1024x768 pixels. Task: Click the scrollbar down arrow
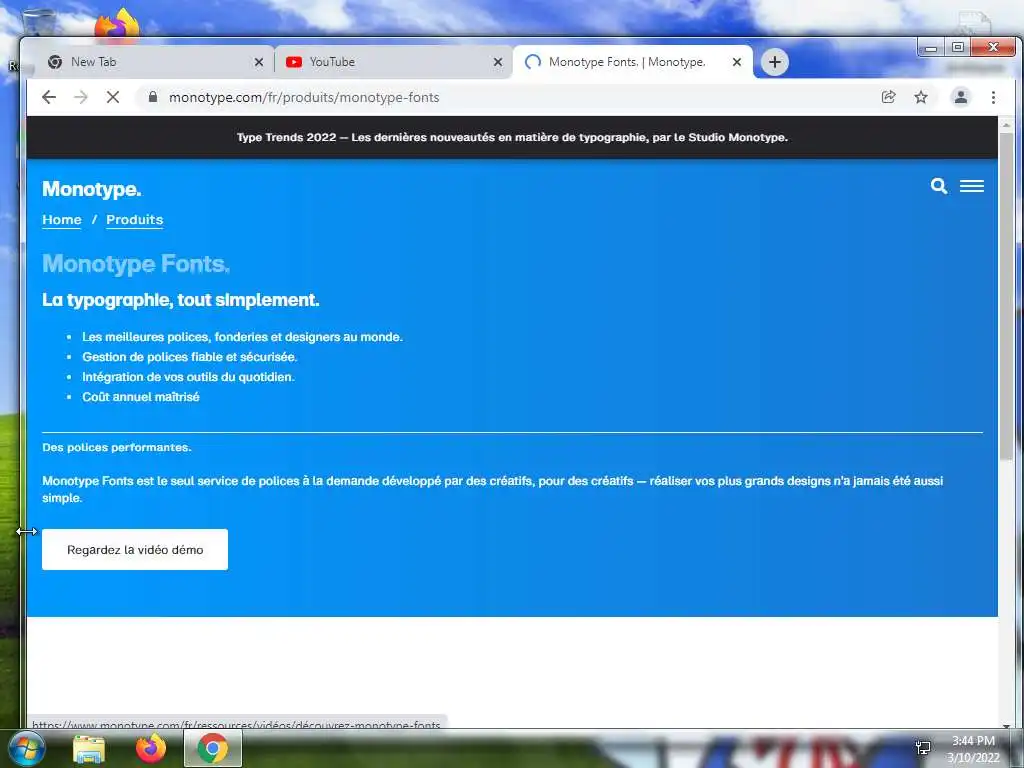1006,725
